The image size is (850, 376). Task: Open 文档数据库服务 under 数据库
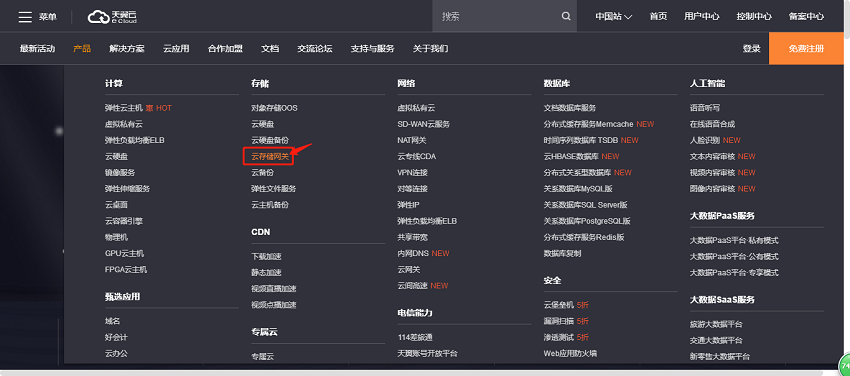[570, 108]
